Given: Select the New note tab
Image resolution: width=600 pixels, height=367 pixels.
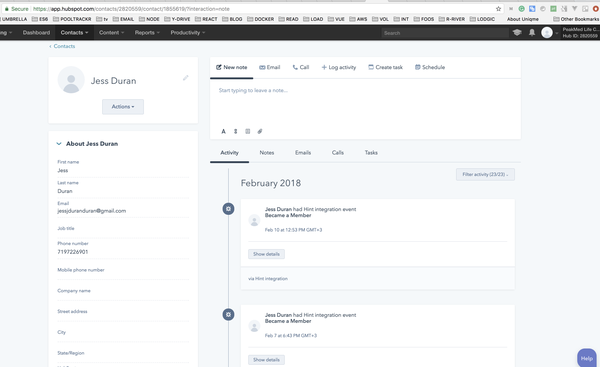Looking at the screenshot, I should pos(232,67).
